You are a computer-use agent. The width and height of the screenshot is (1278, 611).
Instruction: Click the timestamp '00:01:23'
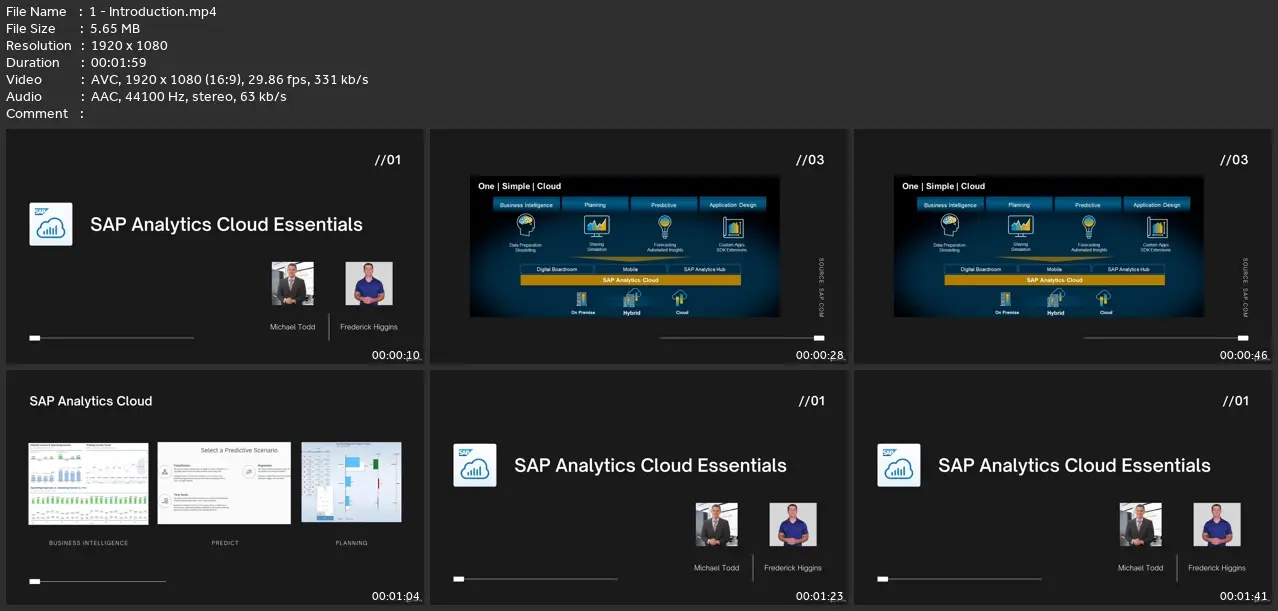tap(820, 597)
